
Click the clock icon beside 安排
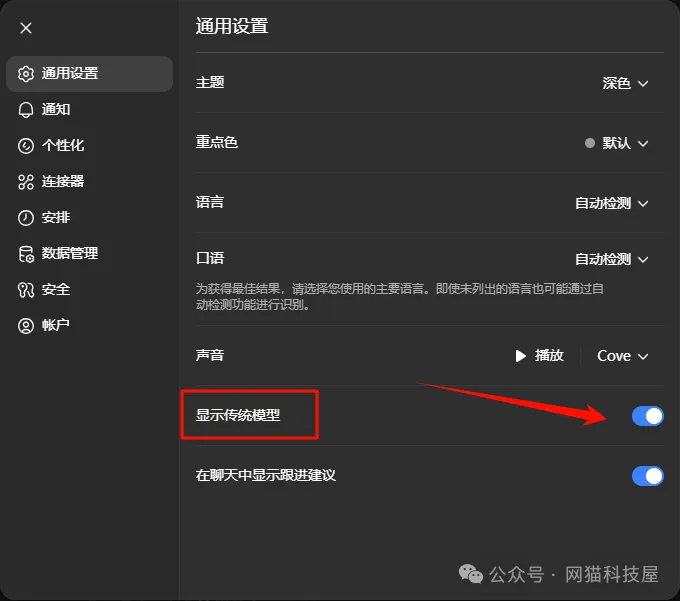click(x=26, y=218)
